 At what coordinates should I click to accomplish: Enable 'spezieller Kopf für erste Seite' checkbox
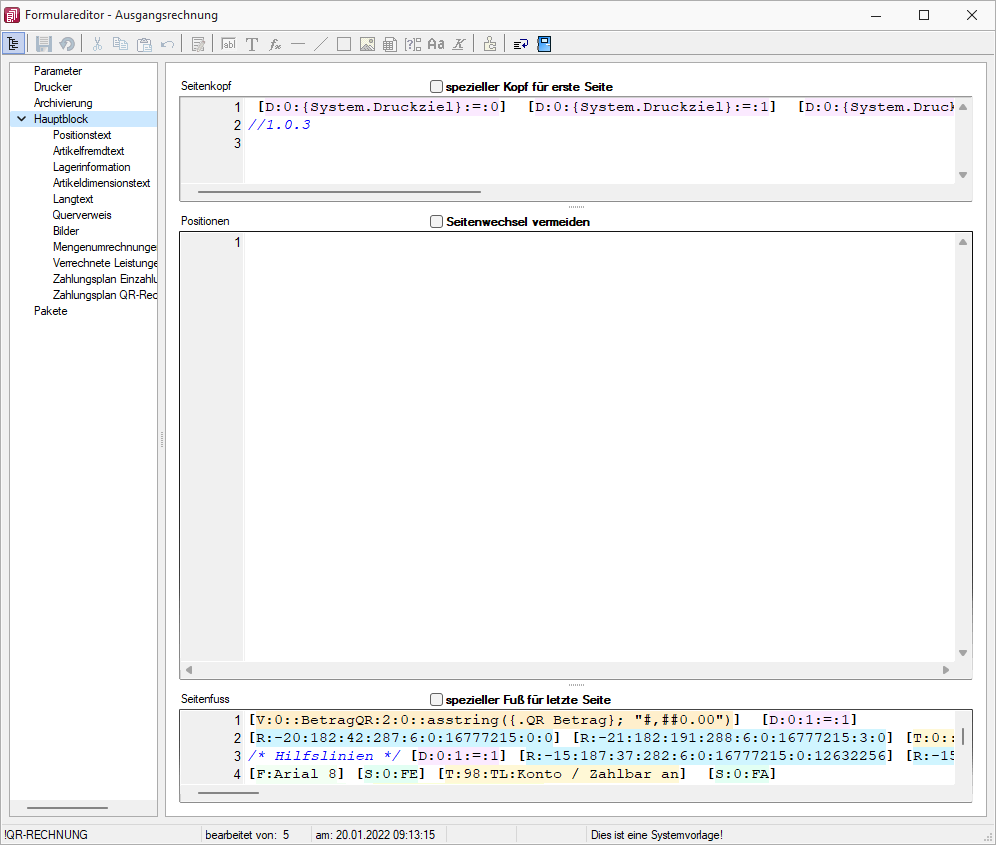click(436, 87)
